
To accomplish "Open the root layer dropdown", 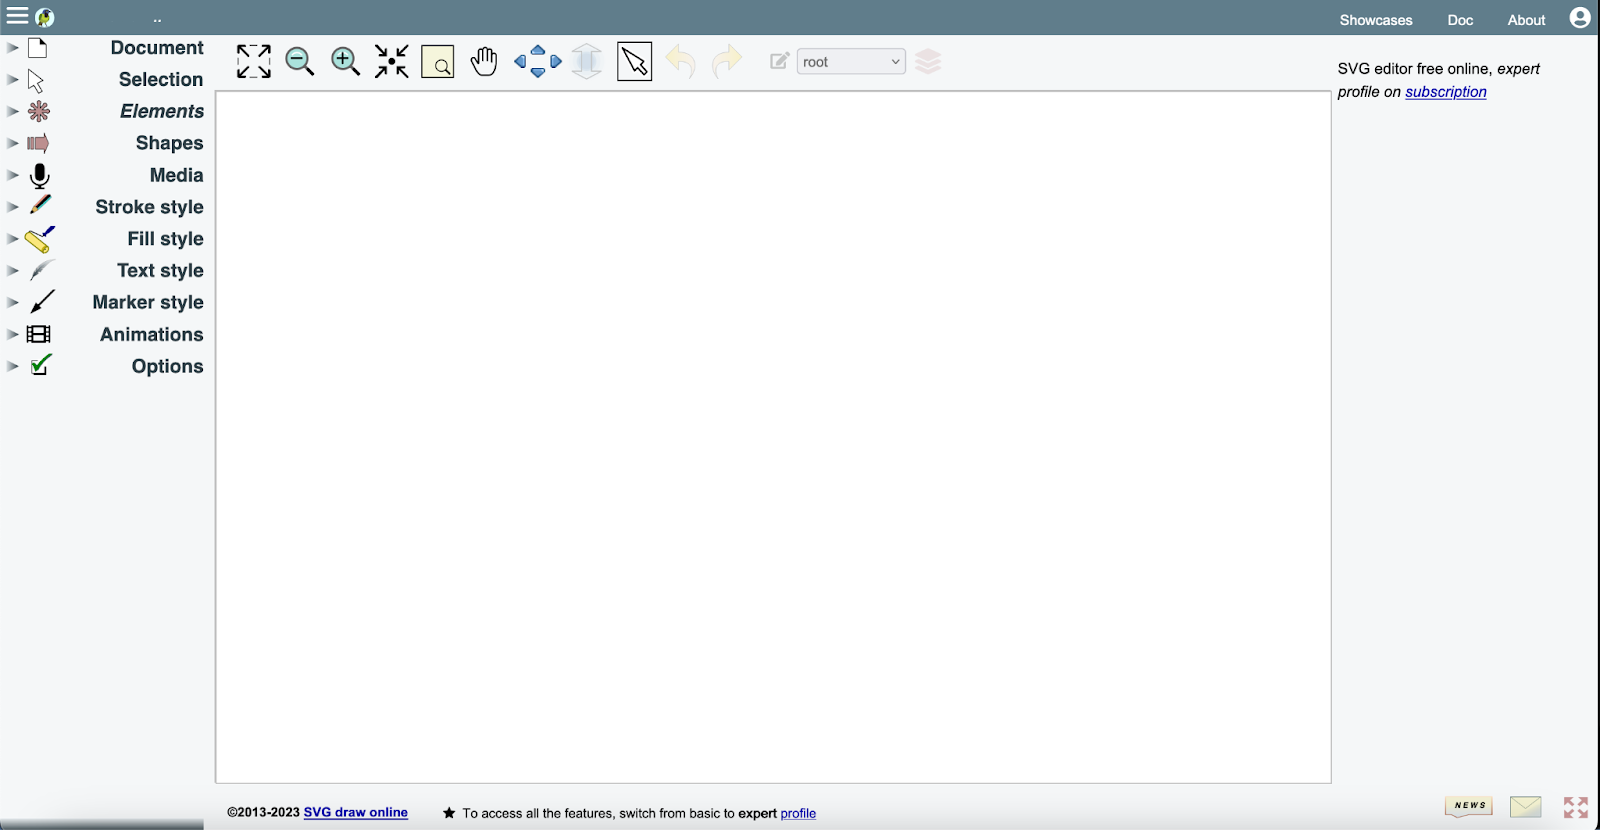I will [x=851, y=62].
